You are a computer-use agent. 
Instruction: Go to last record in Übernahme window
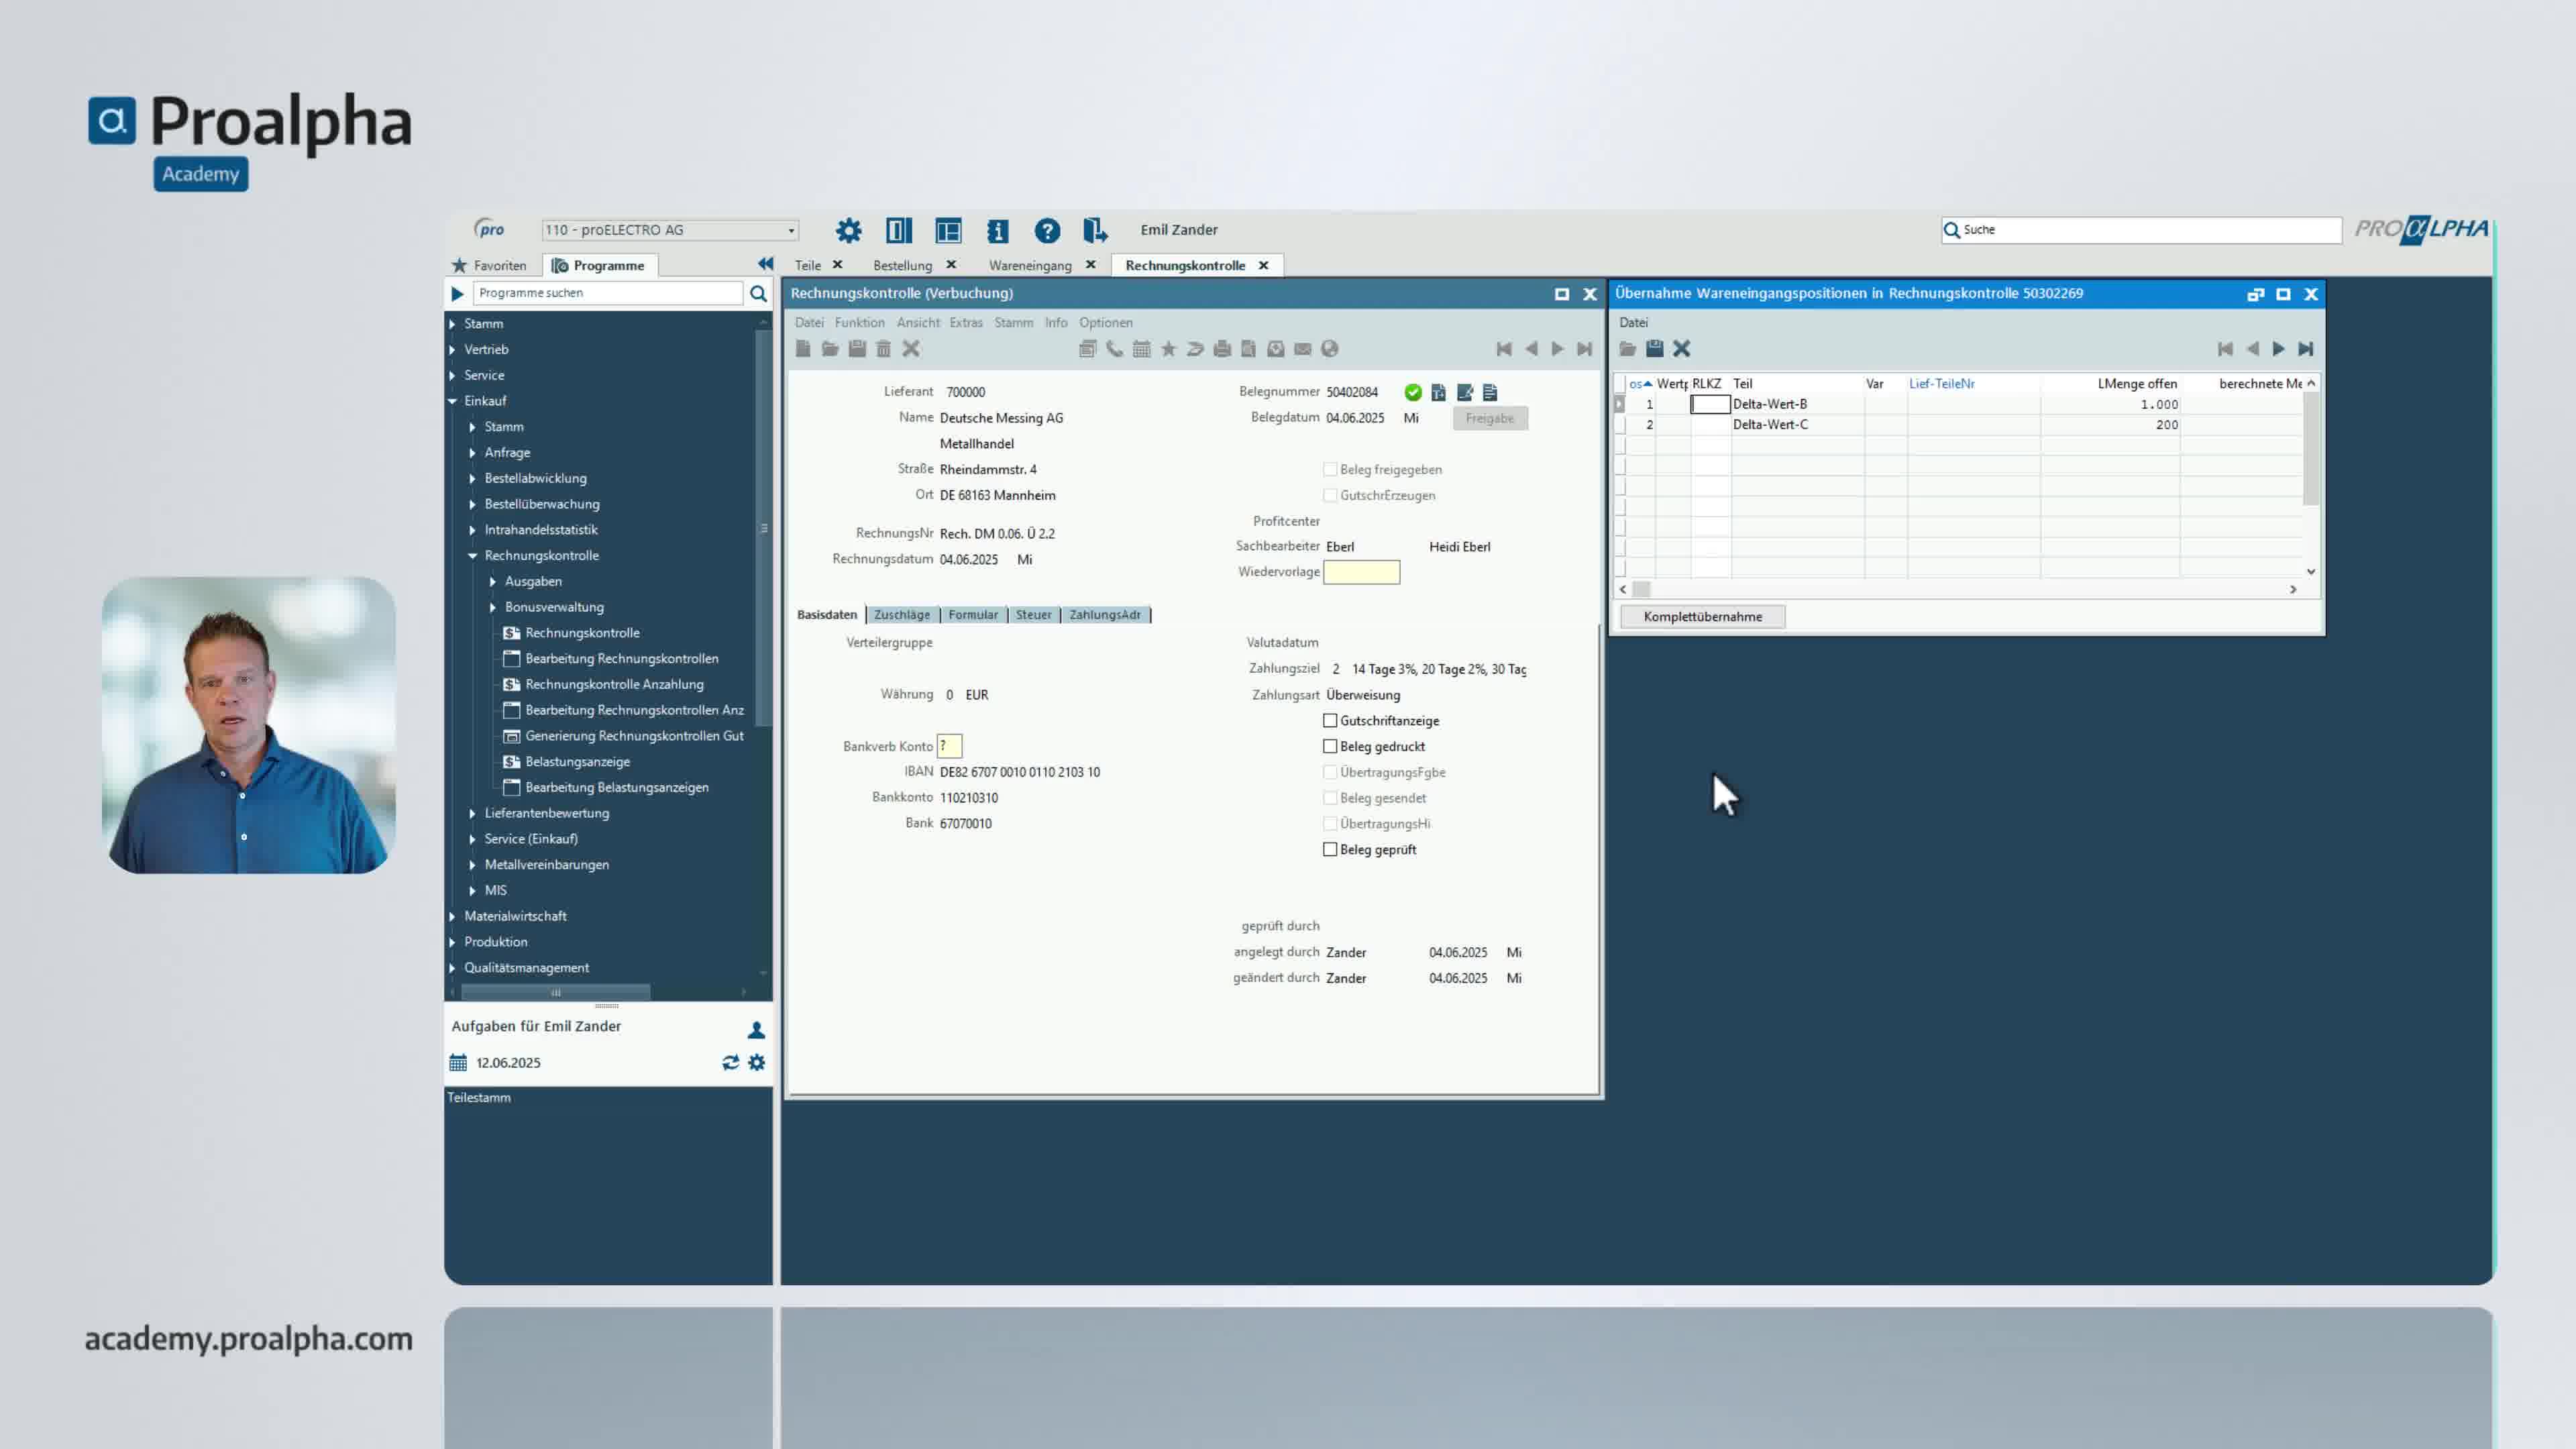2305,349
